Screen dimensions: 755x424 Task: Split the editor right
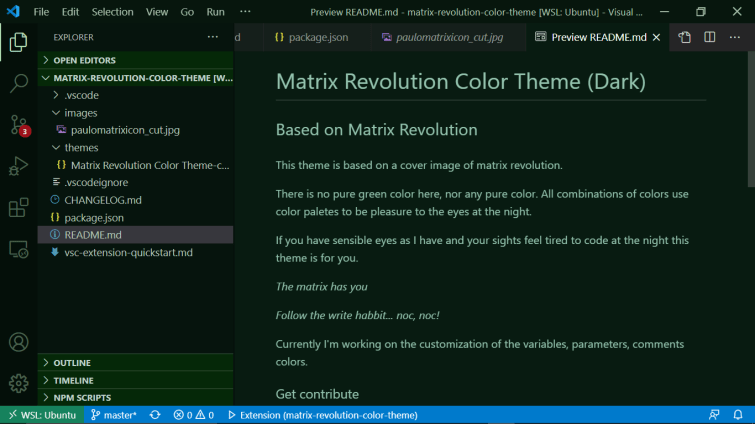tap(709, 37)
